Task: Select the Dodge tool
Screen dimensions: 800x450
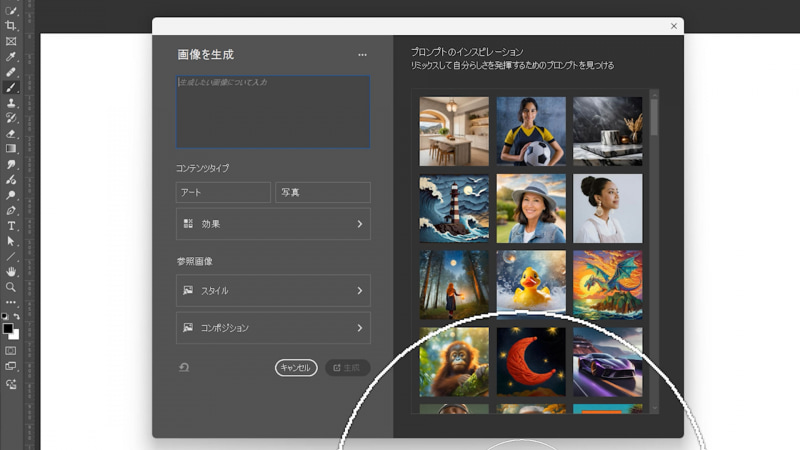Action: tap(11, 195)
